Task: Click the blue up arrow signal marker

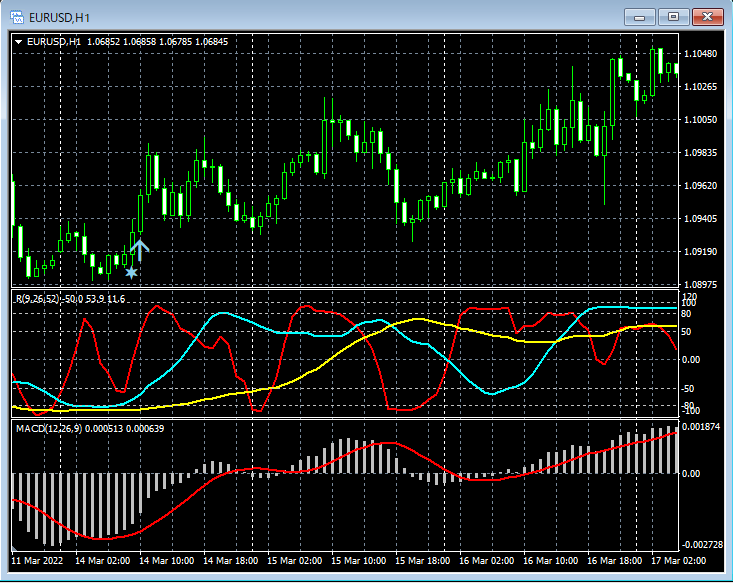Action: click(139, 249)
